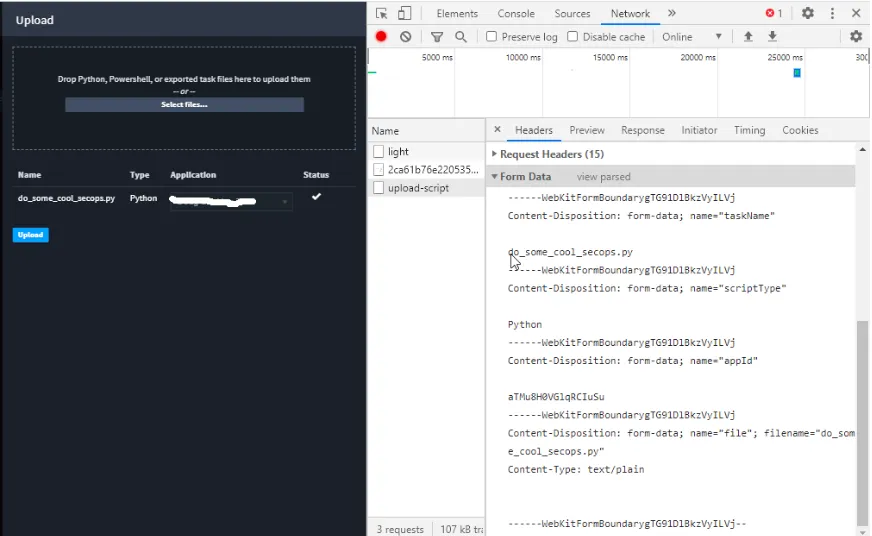
Task: Show more DevTools tabs chevron
Action: (672, 13)
